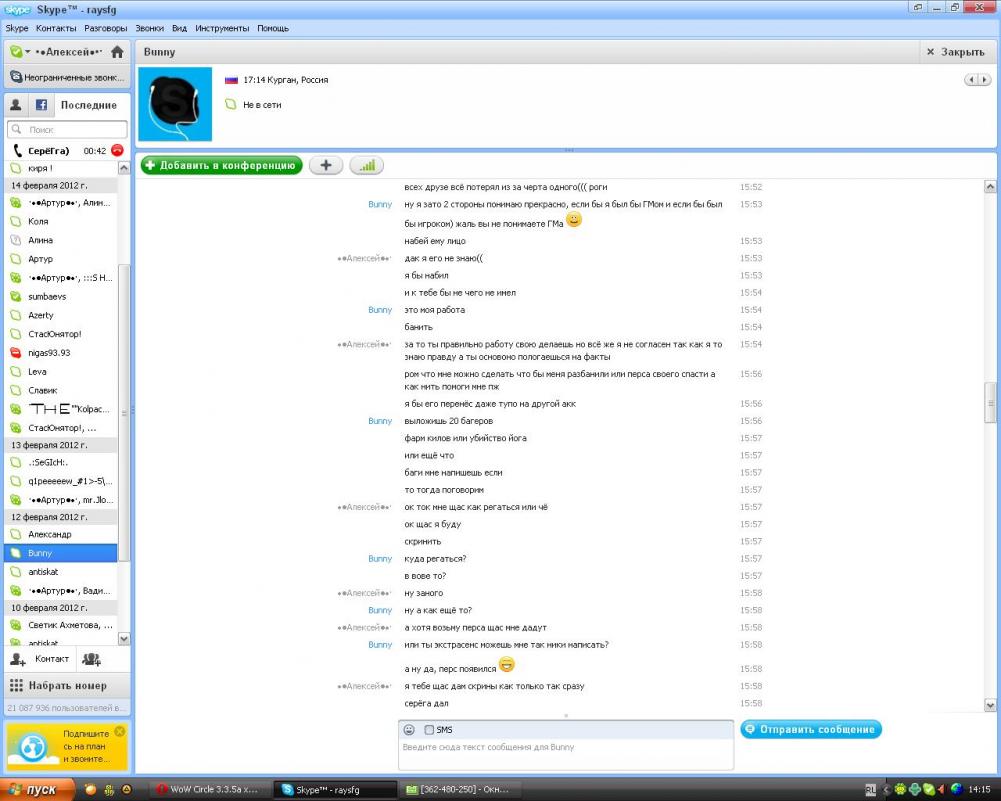The height and width of the screenshot is (801, 1001).
Task: Click the create group icon beside Контакт
Action: (x=91, y=659)
